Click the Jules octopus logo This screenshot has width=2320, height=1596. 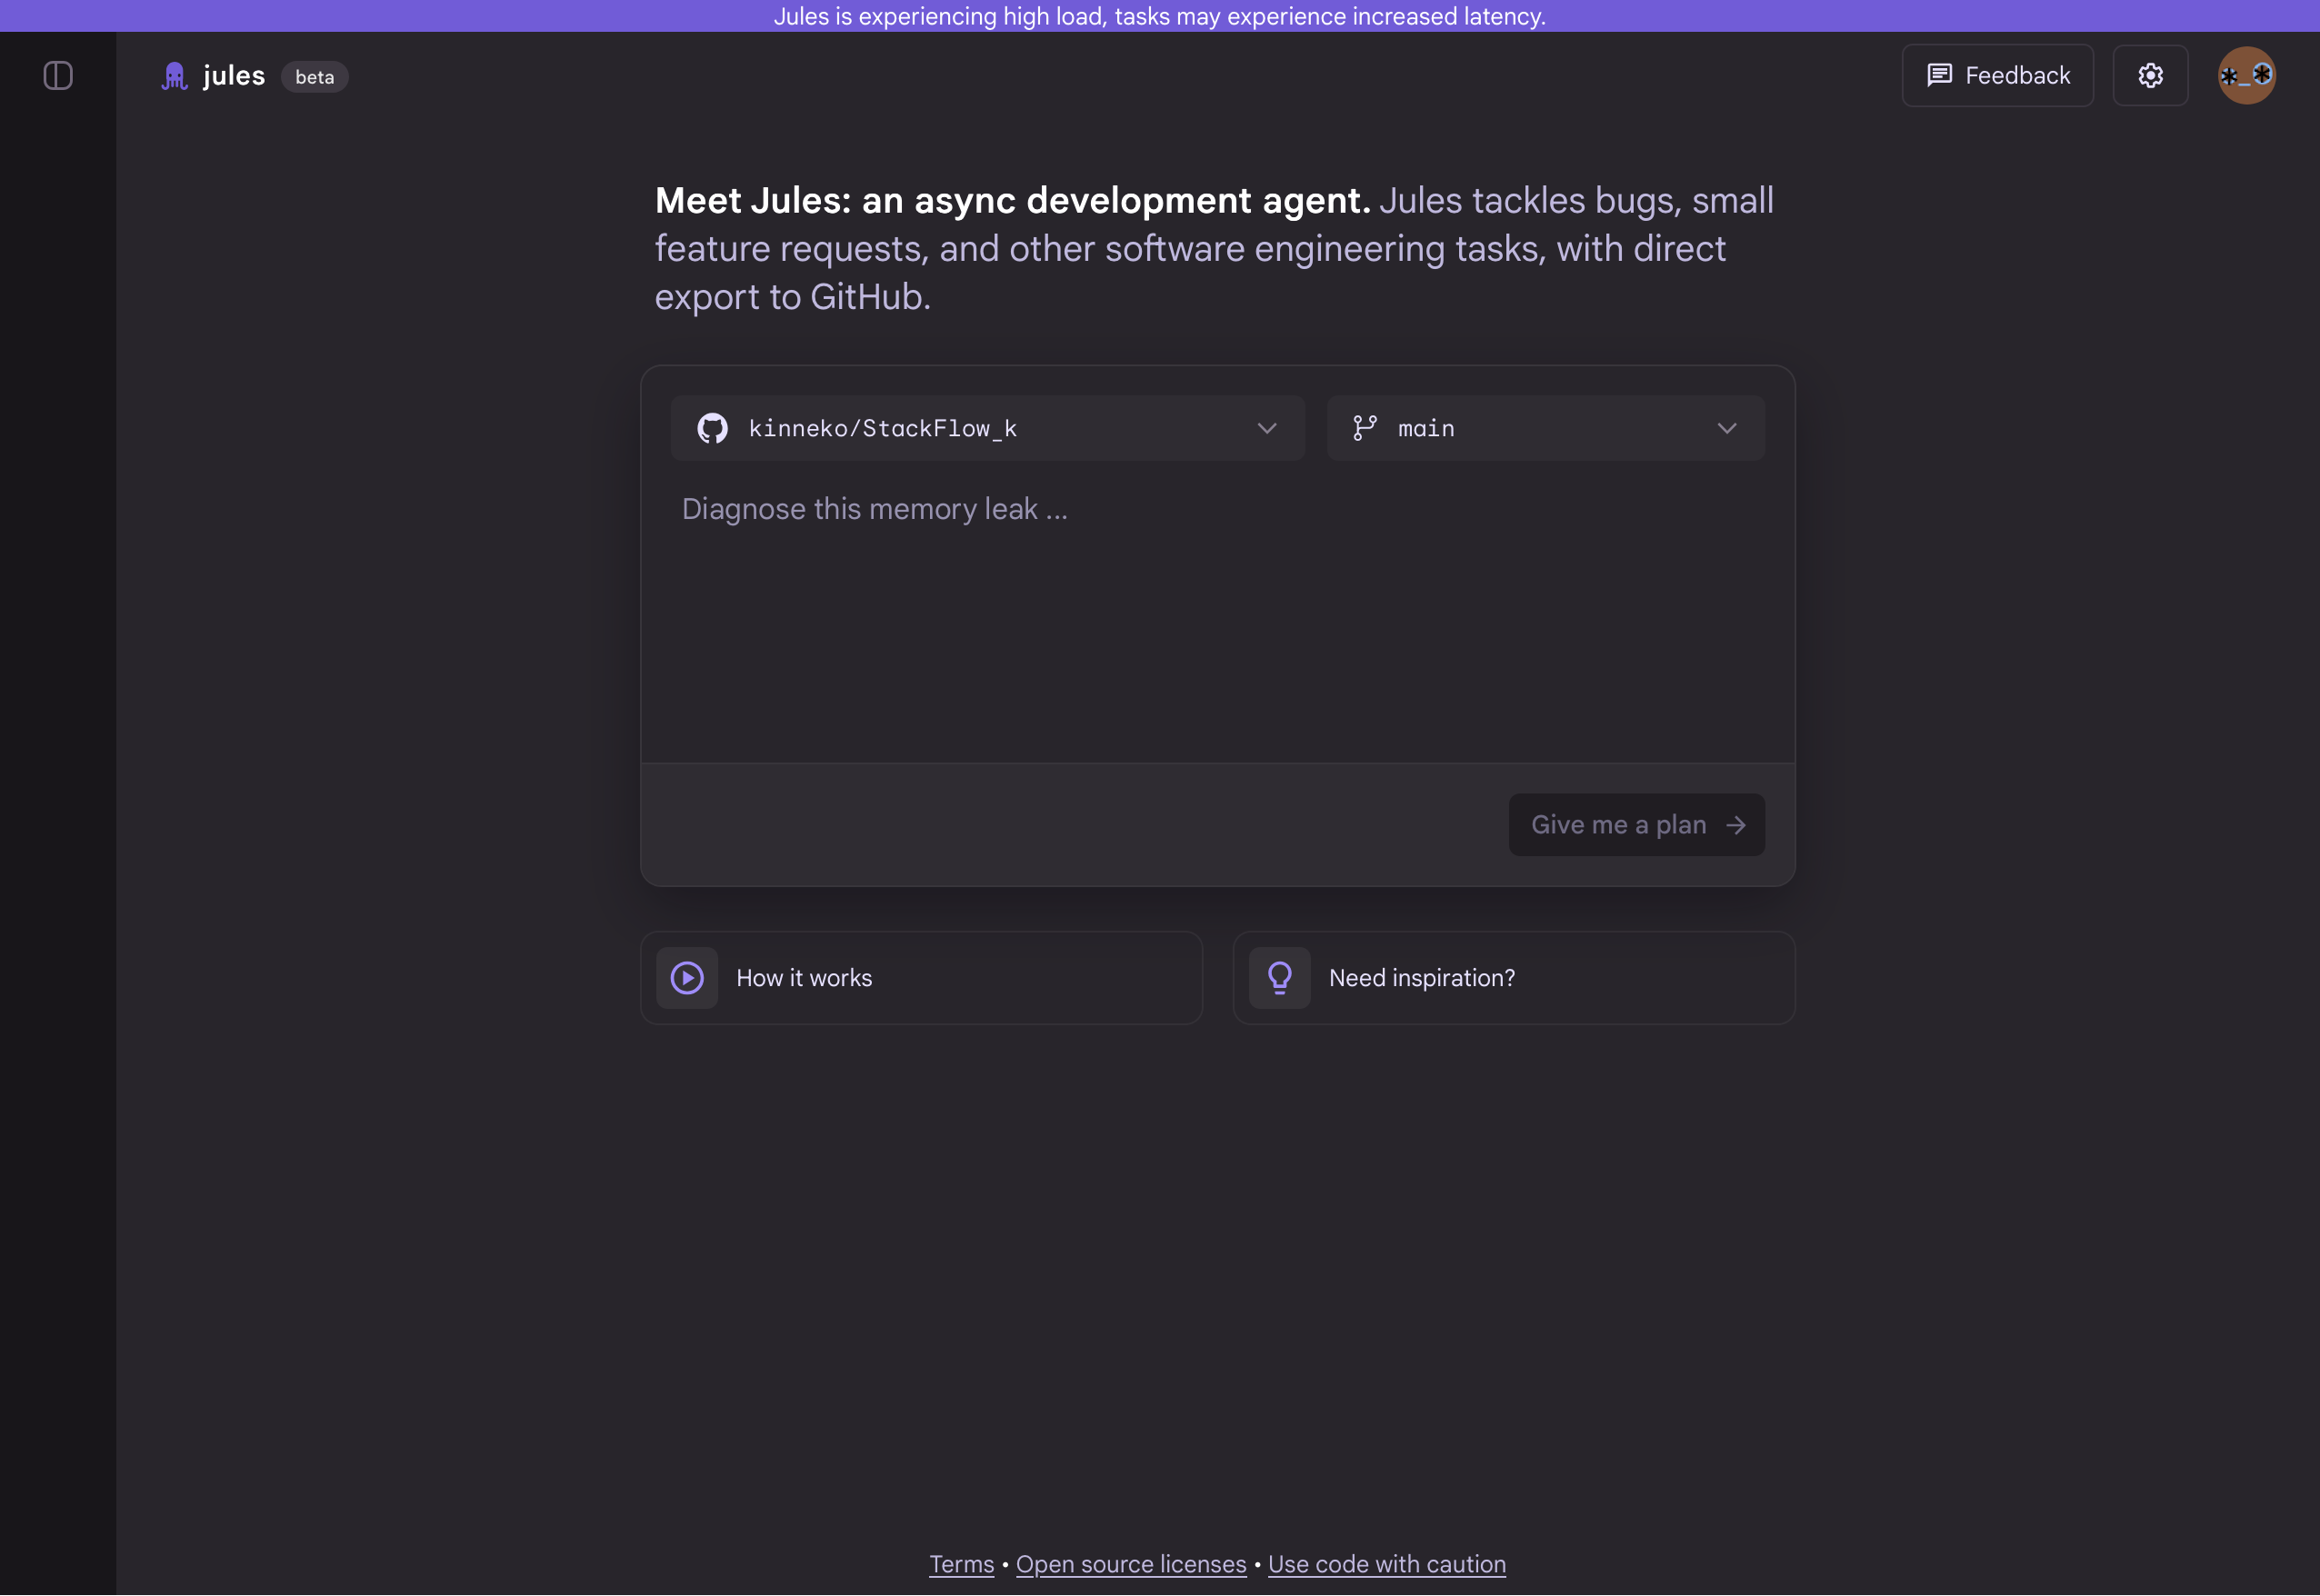coord(174,76)
